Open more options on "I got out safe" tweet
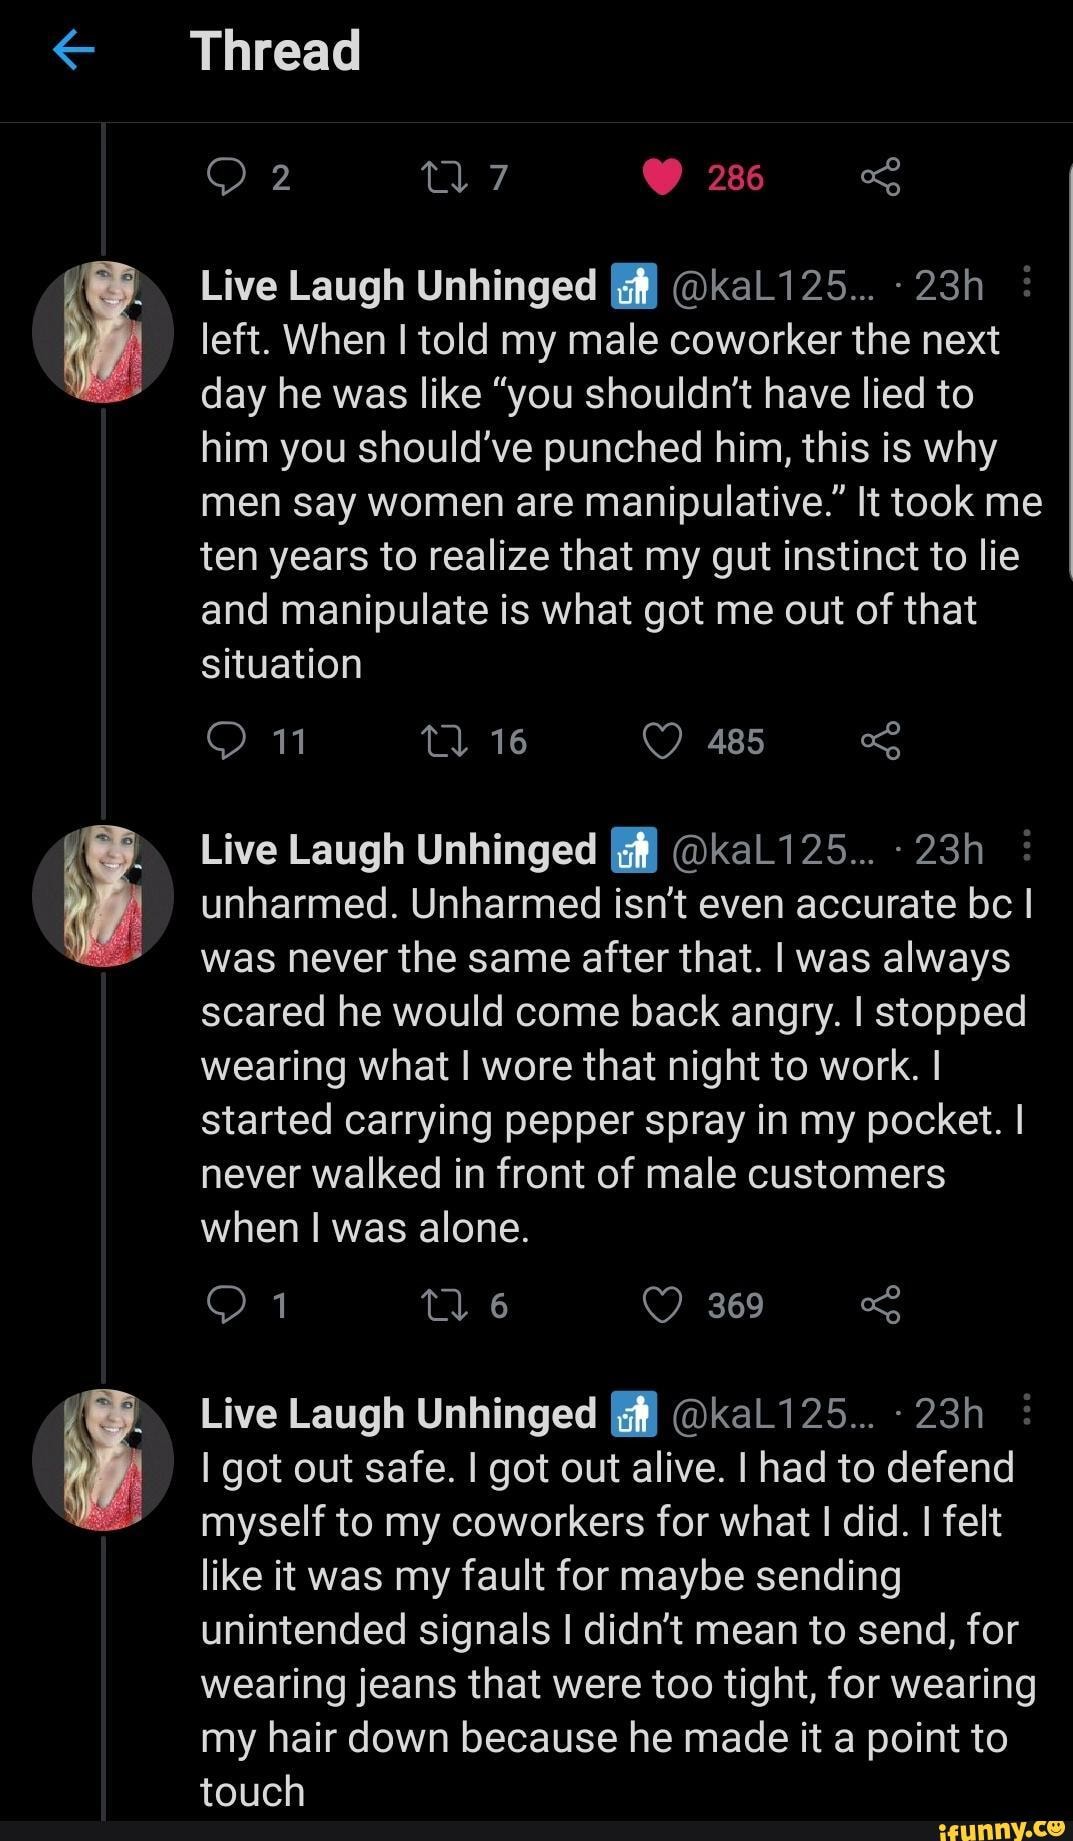This screenshot has width=1073, height=1841. 1027,1411
